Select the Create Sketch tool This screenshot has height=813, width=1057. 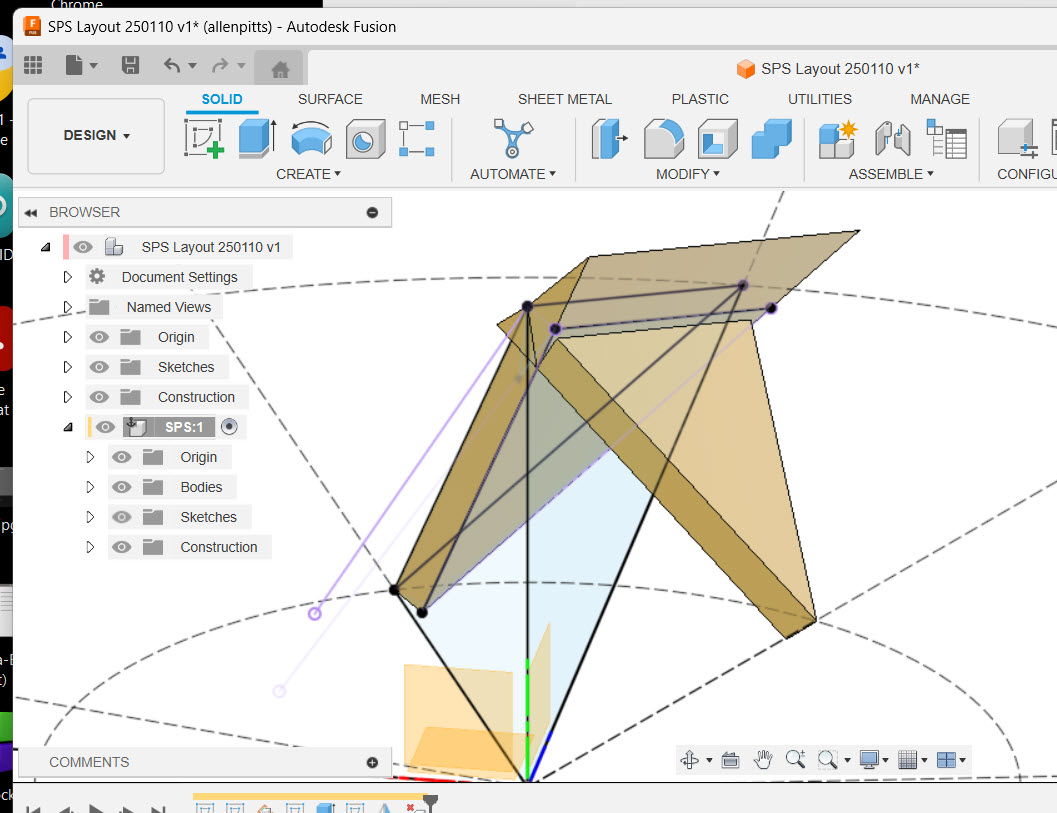(205, 140)
